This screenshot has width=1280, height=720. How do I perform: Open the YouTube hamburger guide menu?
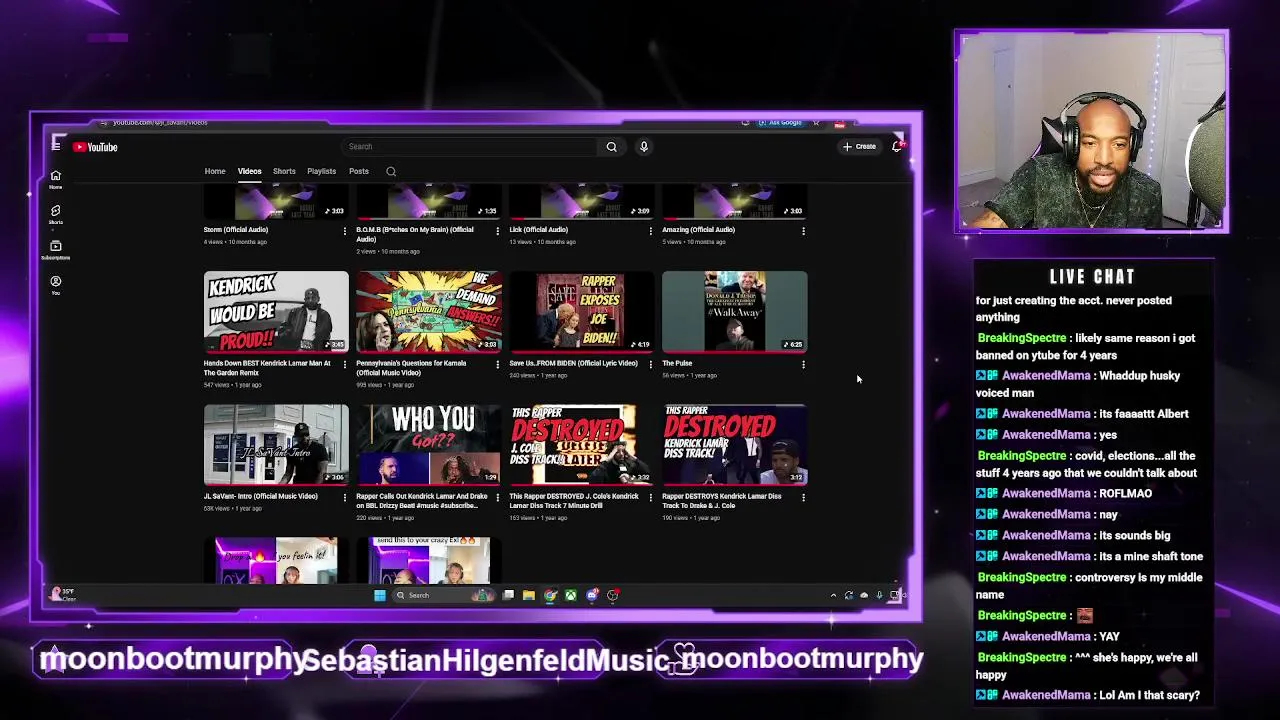pos(56,147)
